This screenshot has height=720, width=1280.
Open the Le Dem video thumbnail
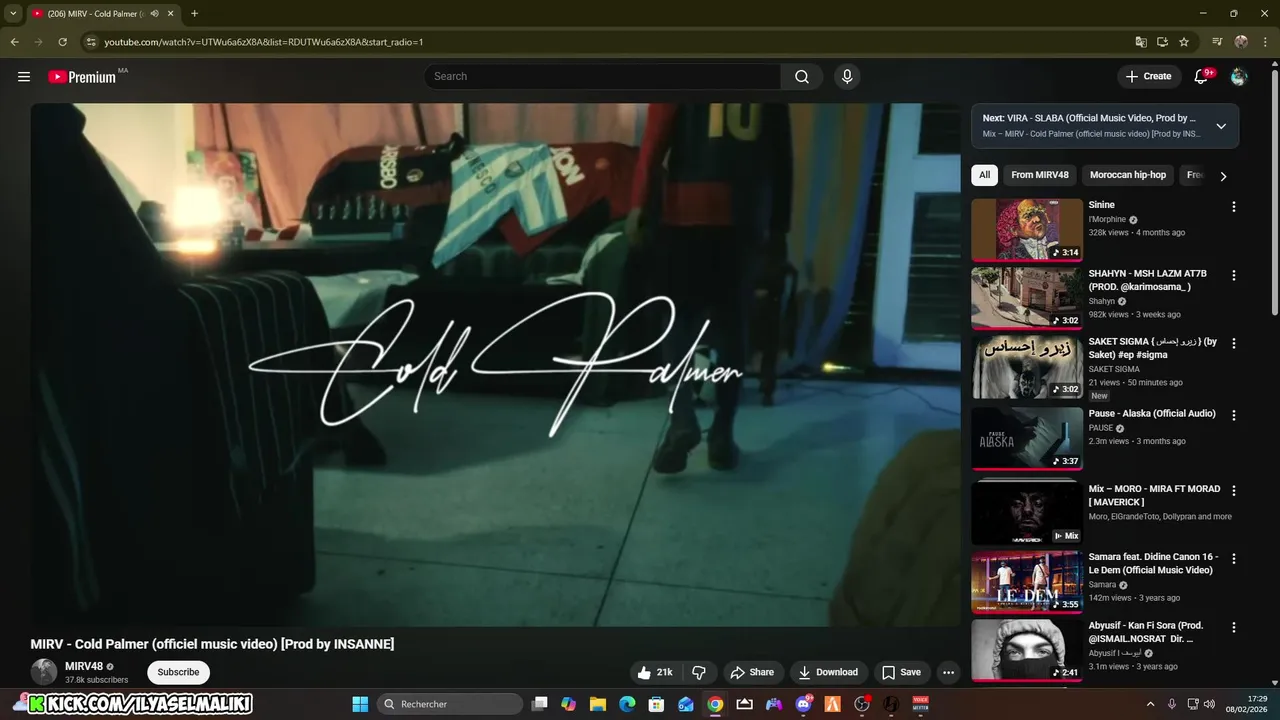(x=1027, y=582)
